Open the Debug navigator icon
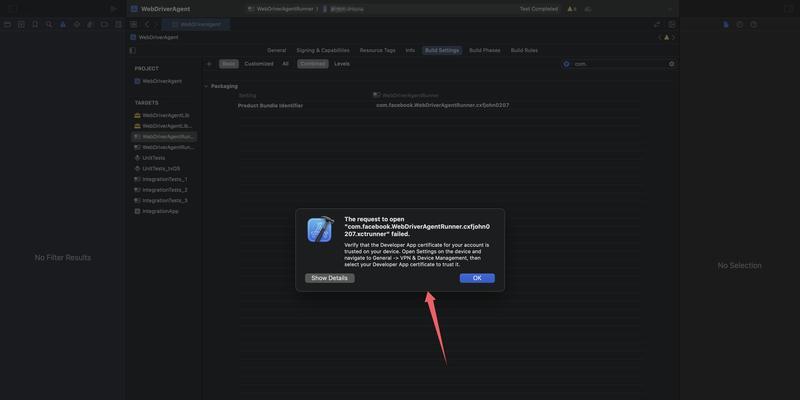800x400 pixels. [90, 24]
